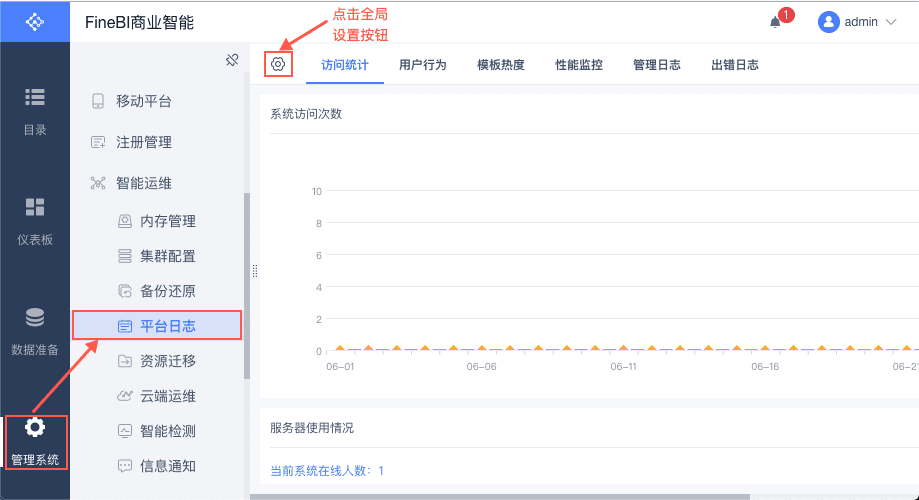The image size is (919, 500).
Task: Open the 目录 directory section
Action: [35, 110]
